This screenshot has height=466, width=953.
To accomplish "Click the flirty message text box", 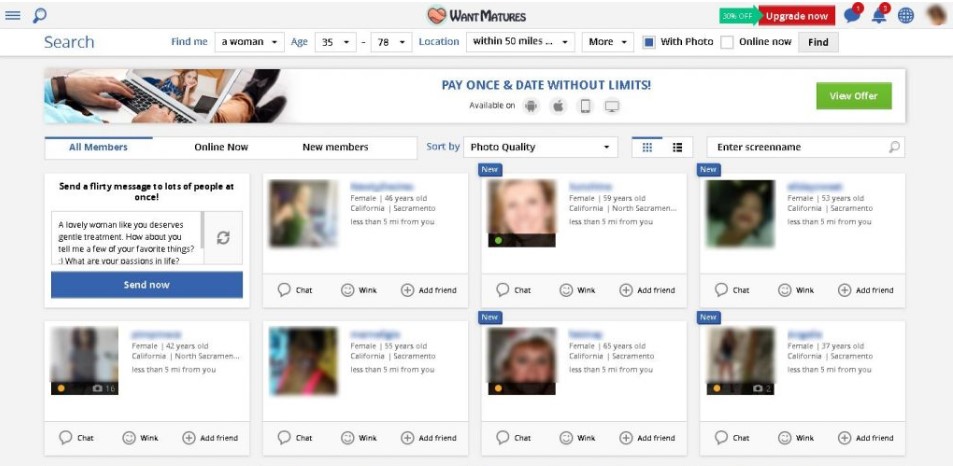I will [x=126, y=238].
